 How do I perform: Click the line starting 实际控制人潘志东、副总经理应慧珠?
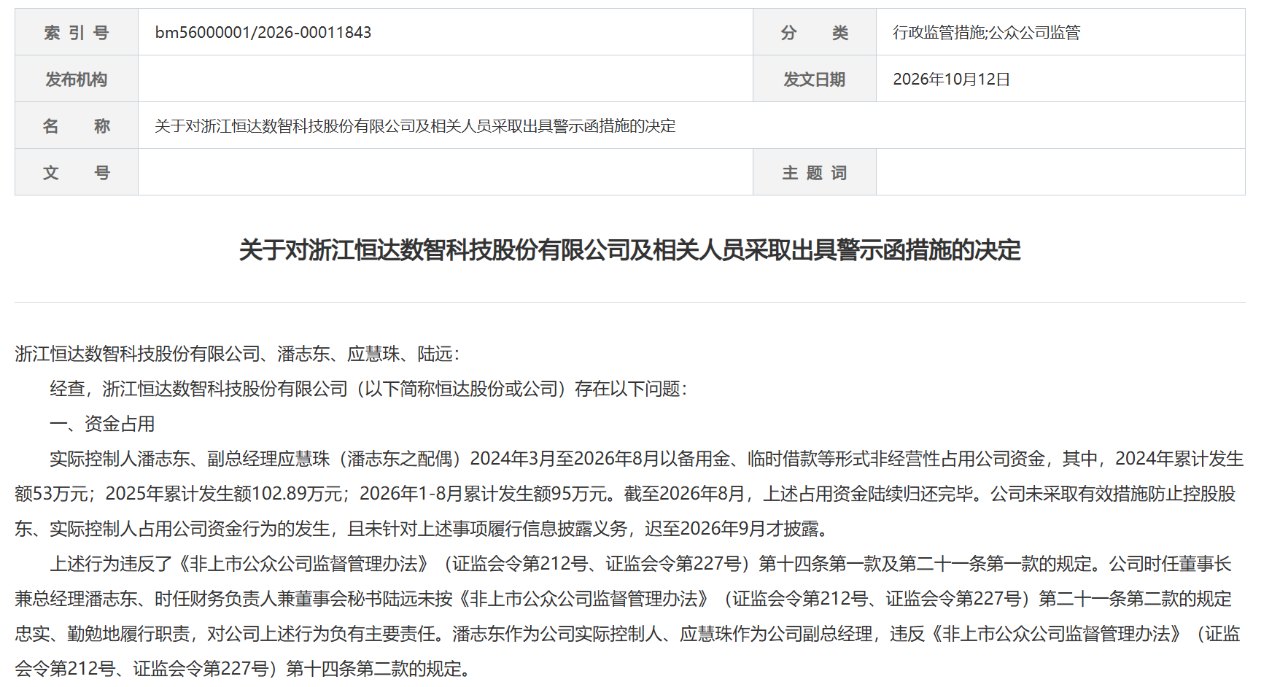(x=647, y=459)
